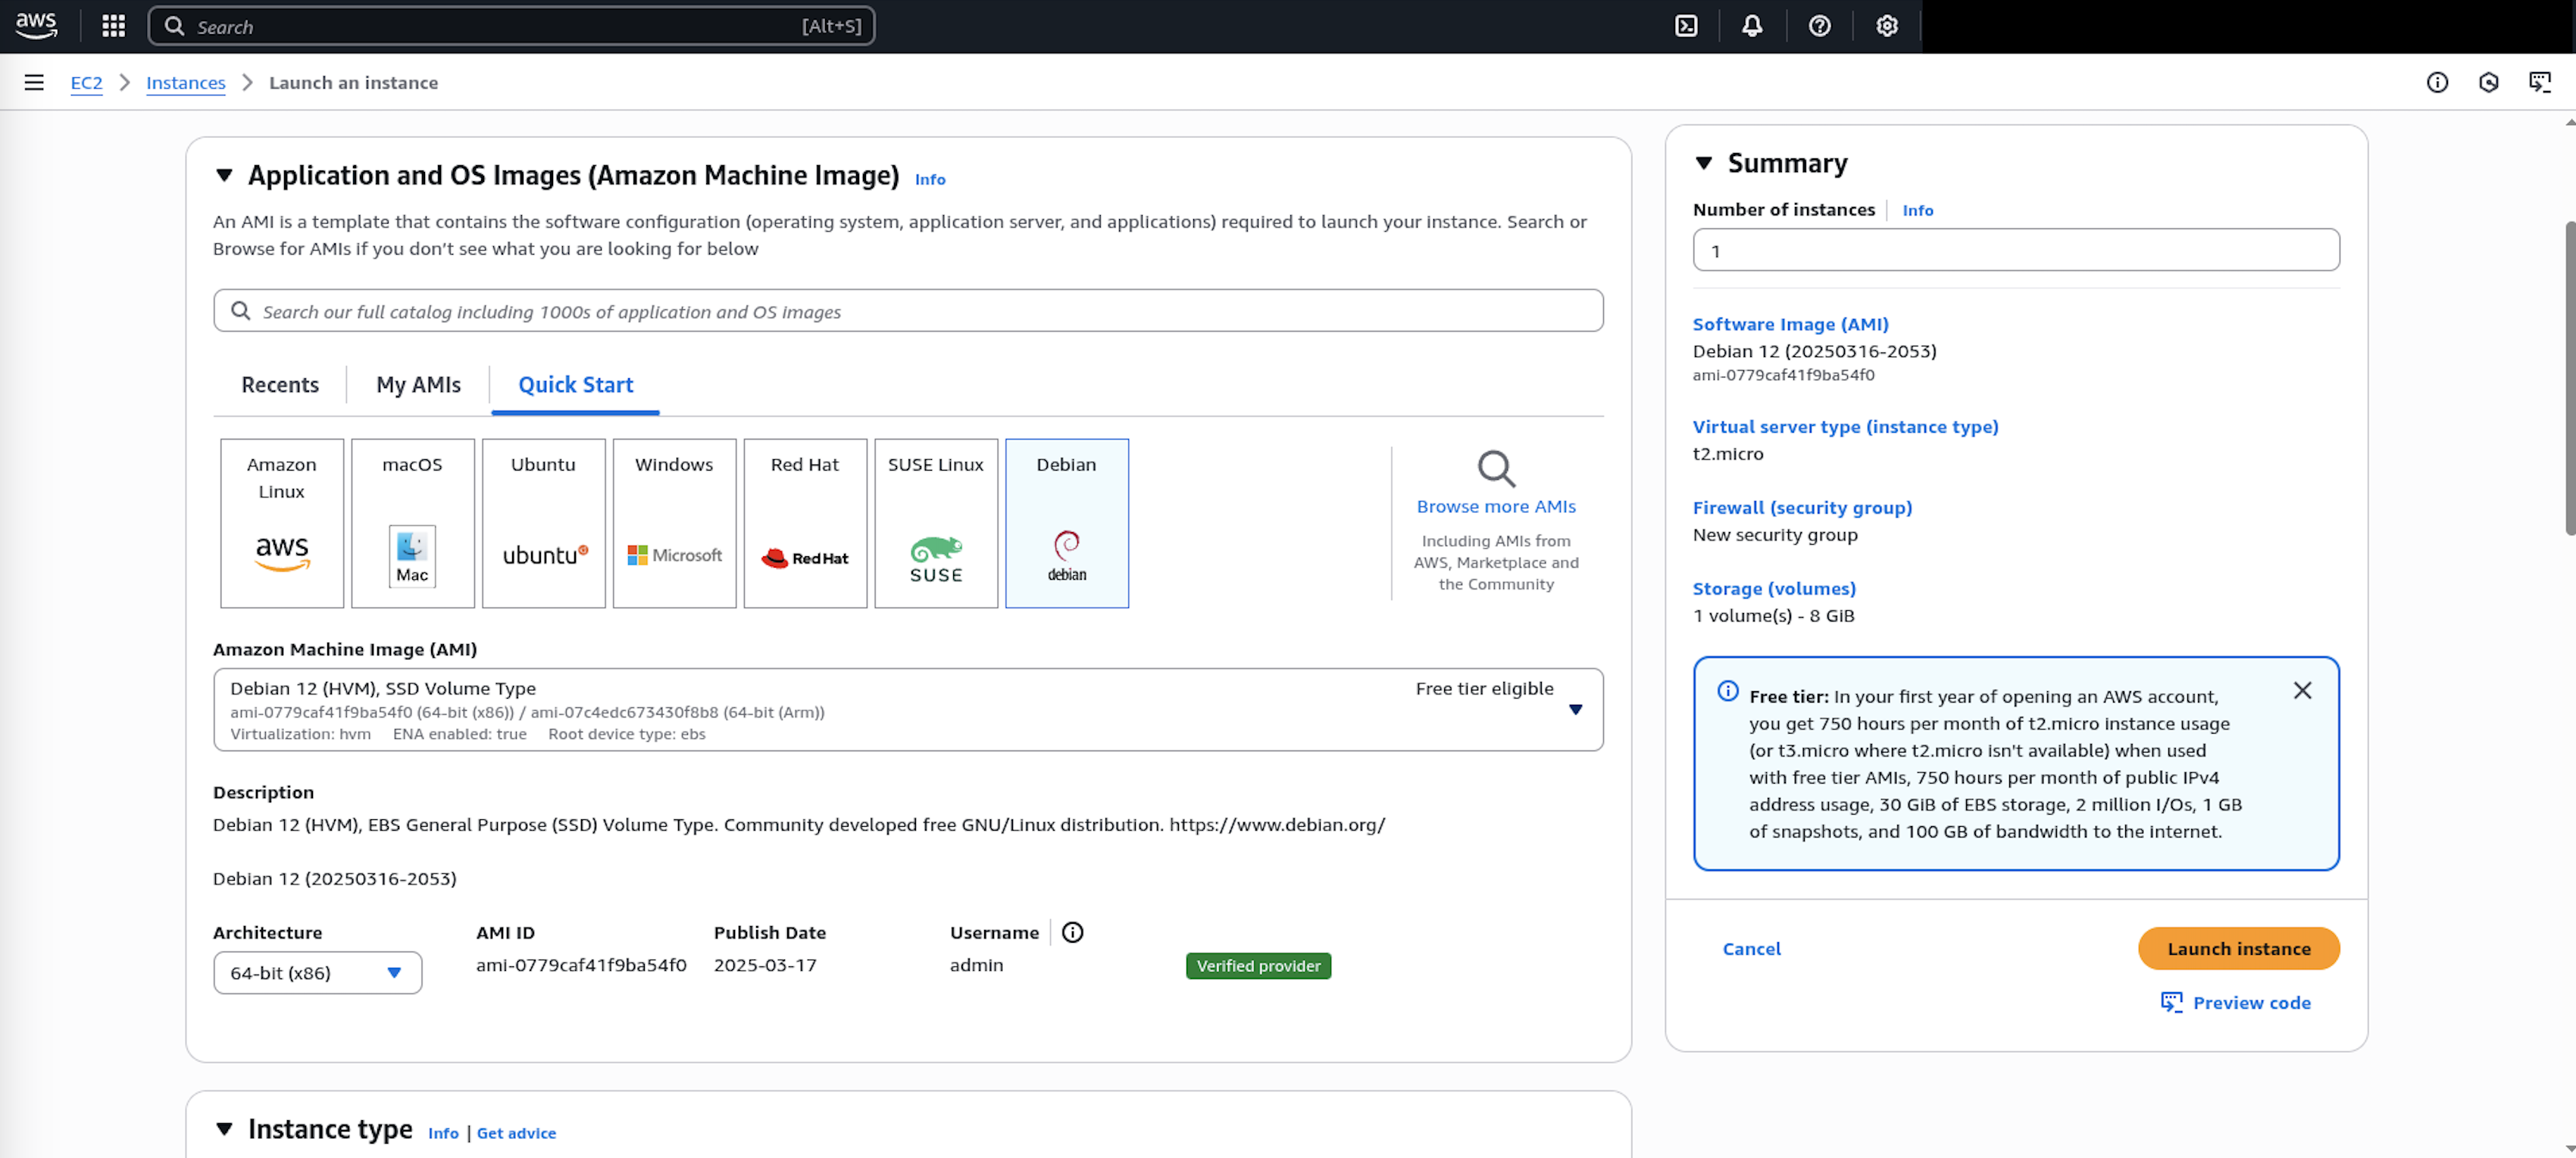Image resolution: width=2576 pixels, height=1158 pixels.
Task: Open the help question mark menu
Action: coord(1819,26)
